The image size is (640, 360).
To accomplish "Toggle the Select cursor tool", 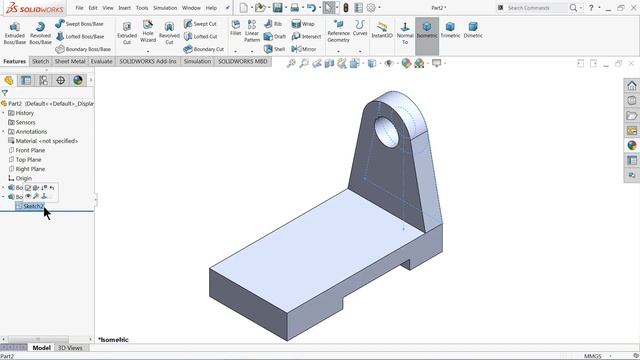I will click(329, 7).
